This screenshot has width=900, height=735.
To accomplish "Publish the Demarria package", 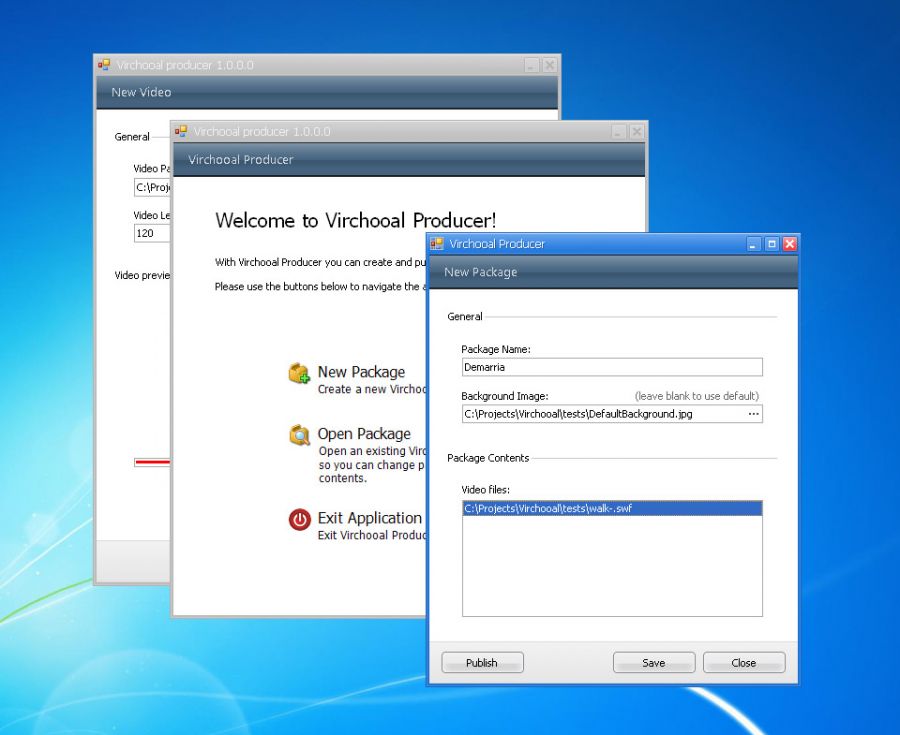I will click(x=482, y=663).
